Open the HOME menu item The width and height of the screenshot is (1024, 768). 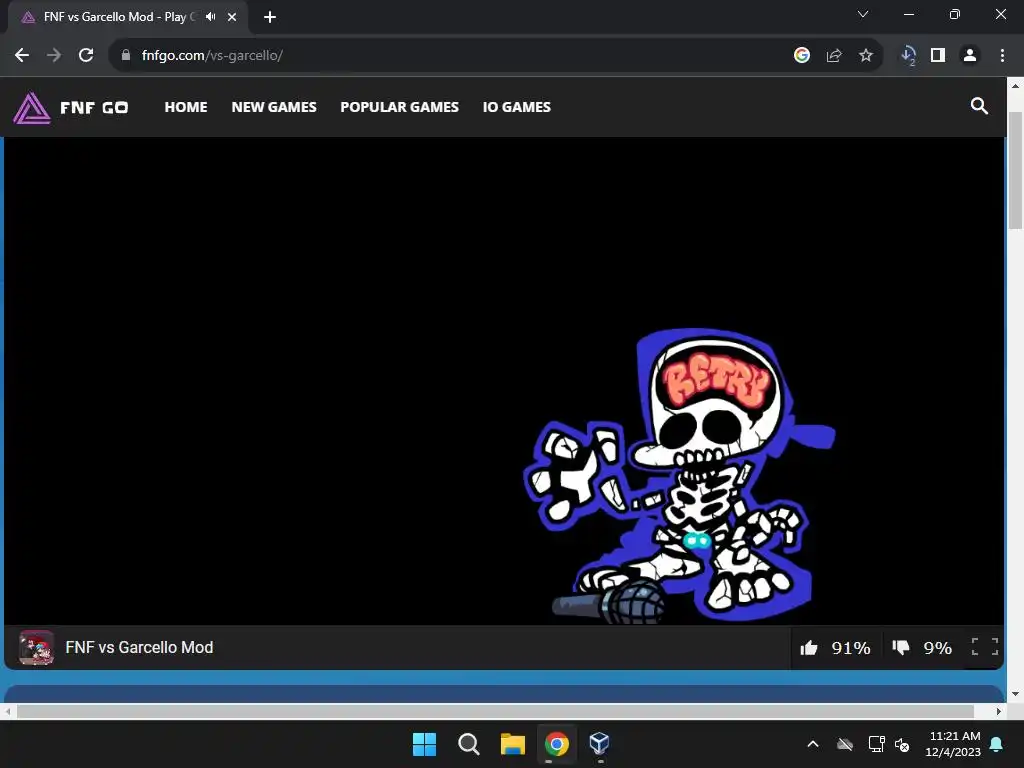[x=186, y=107]
